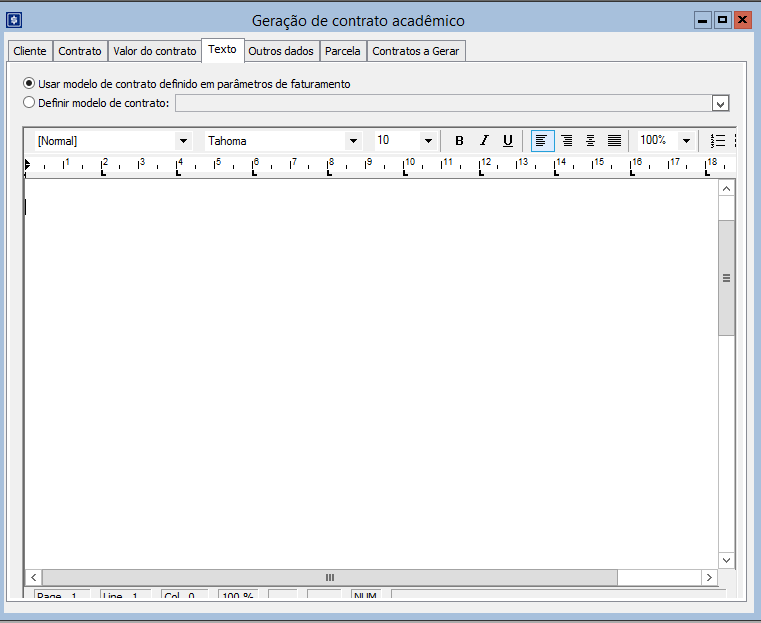Select 'Usar modelo de contrato definido' radio option
Viewport: 761px width, 623px height.
point(29,84)
